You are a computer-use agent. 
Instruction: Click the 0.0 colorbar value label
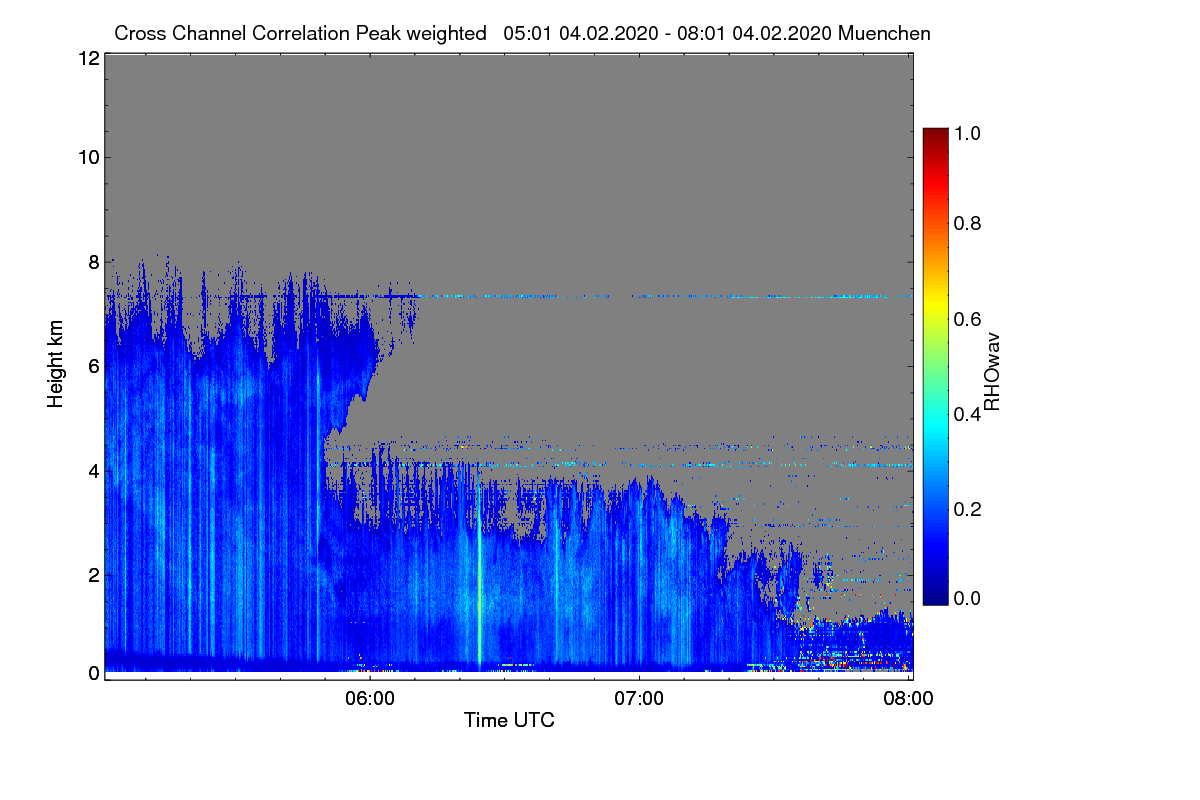coord(968,597)
